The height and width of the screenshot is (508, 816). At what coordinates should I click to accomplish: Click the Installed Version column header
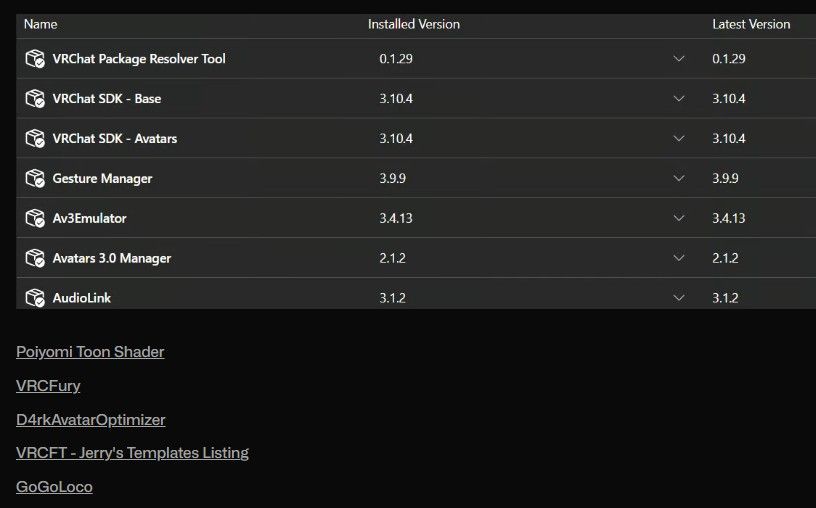tap(414, 24)
